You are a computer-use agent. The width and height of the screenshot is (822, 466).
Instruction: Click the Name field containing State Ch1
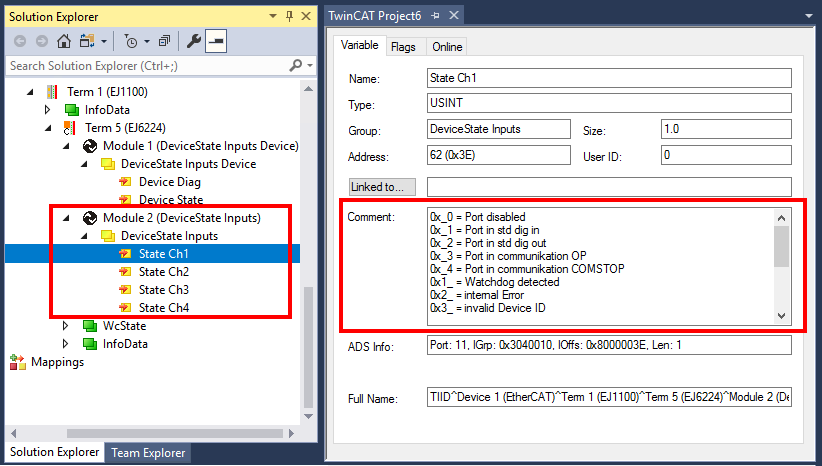[609, 78]
